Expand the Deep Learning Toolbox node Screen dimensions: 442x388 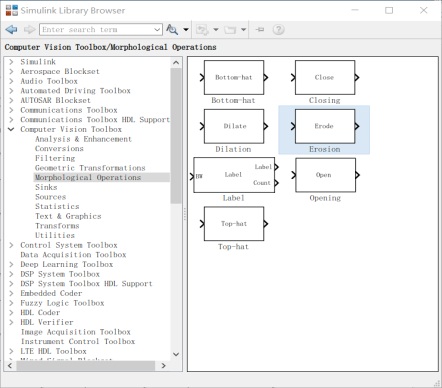tap(11, 264)
